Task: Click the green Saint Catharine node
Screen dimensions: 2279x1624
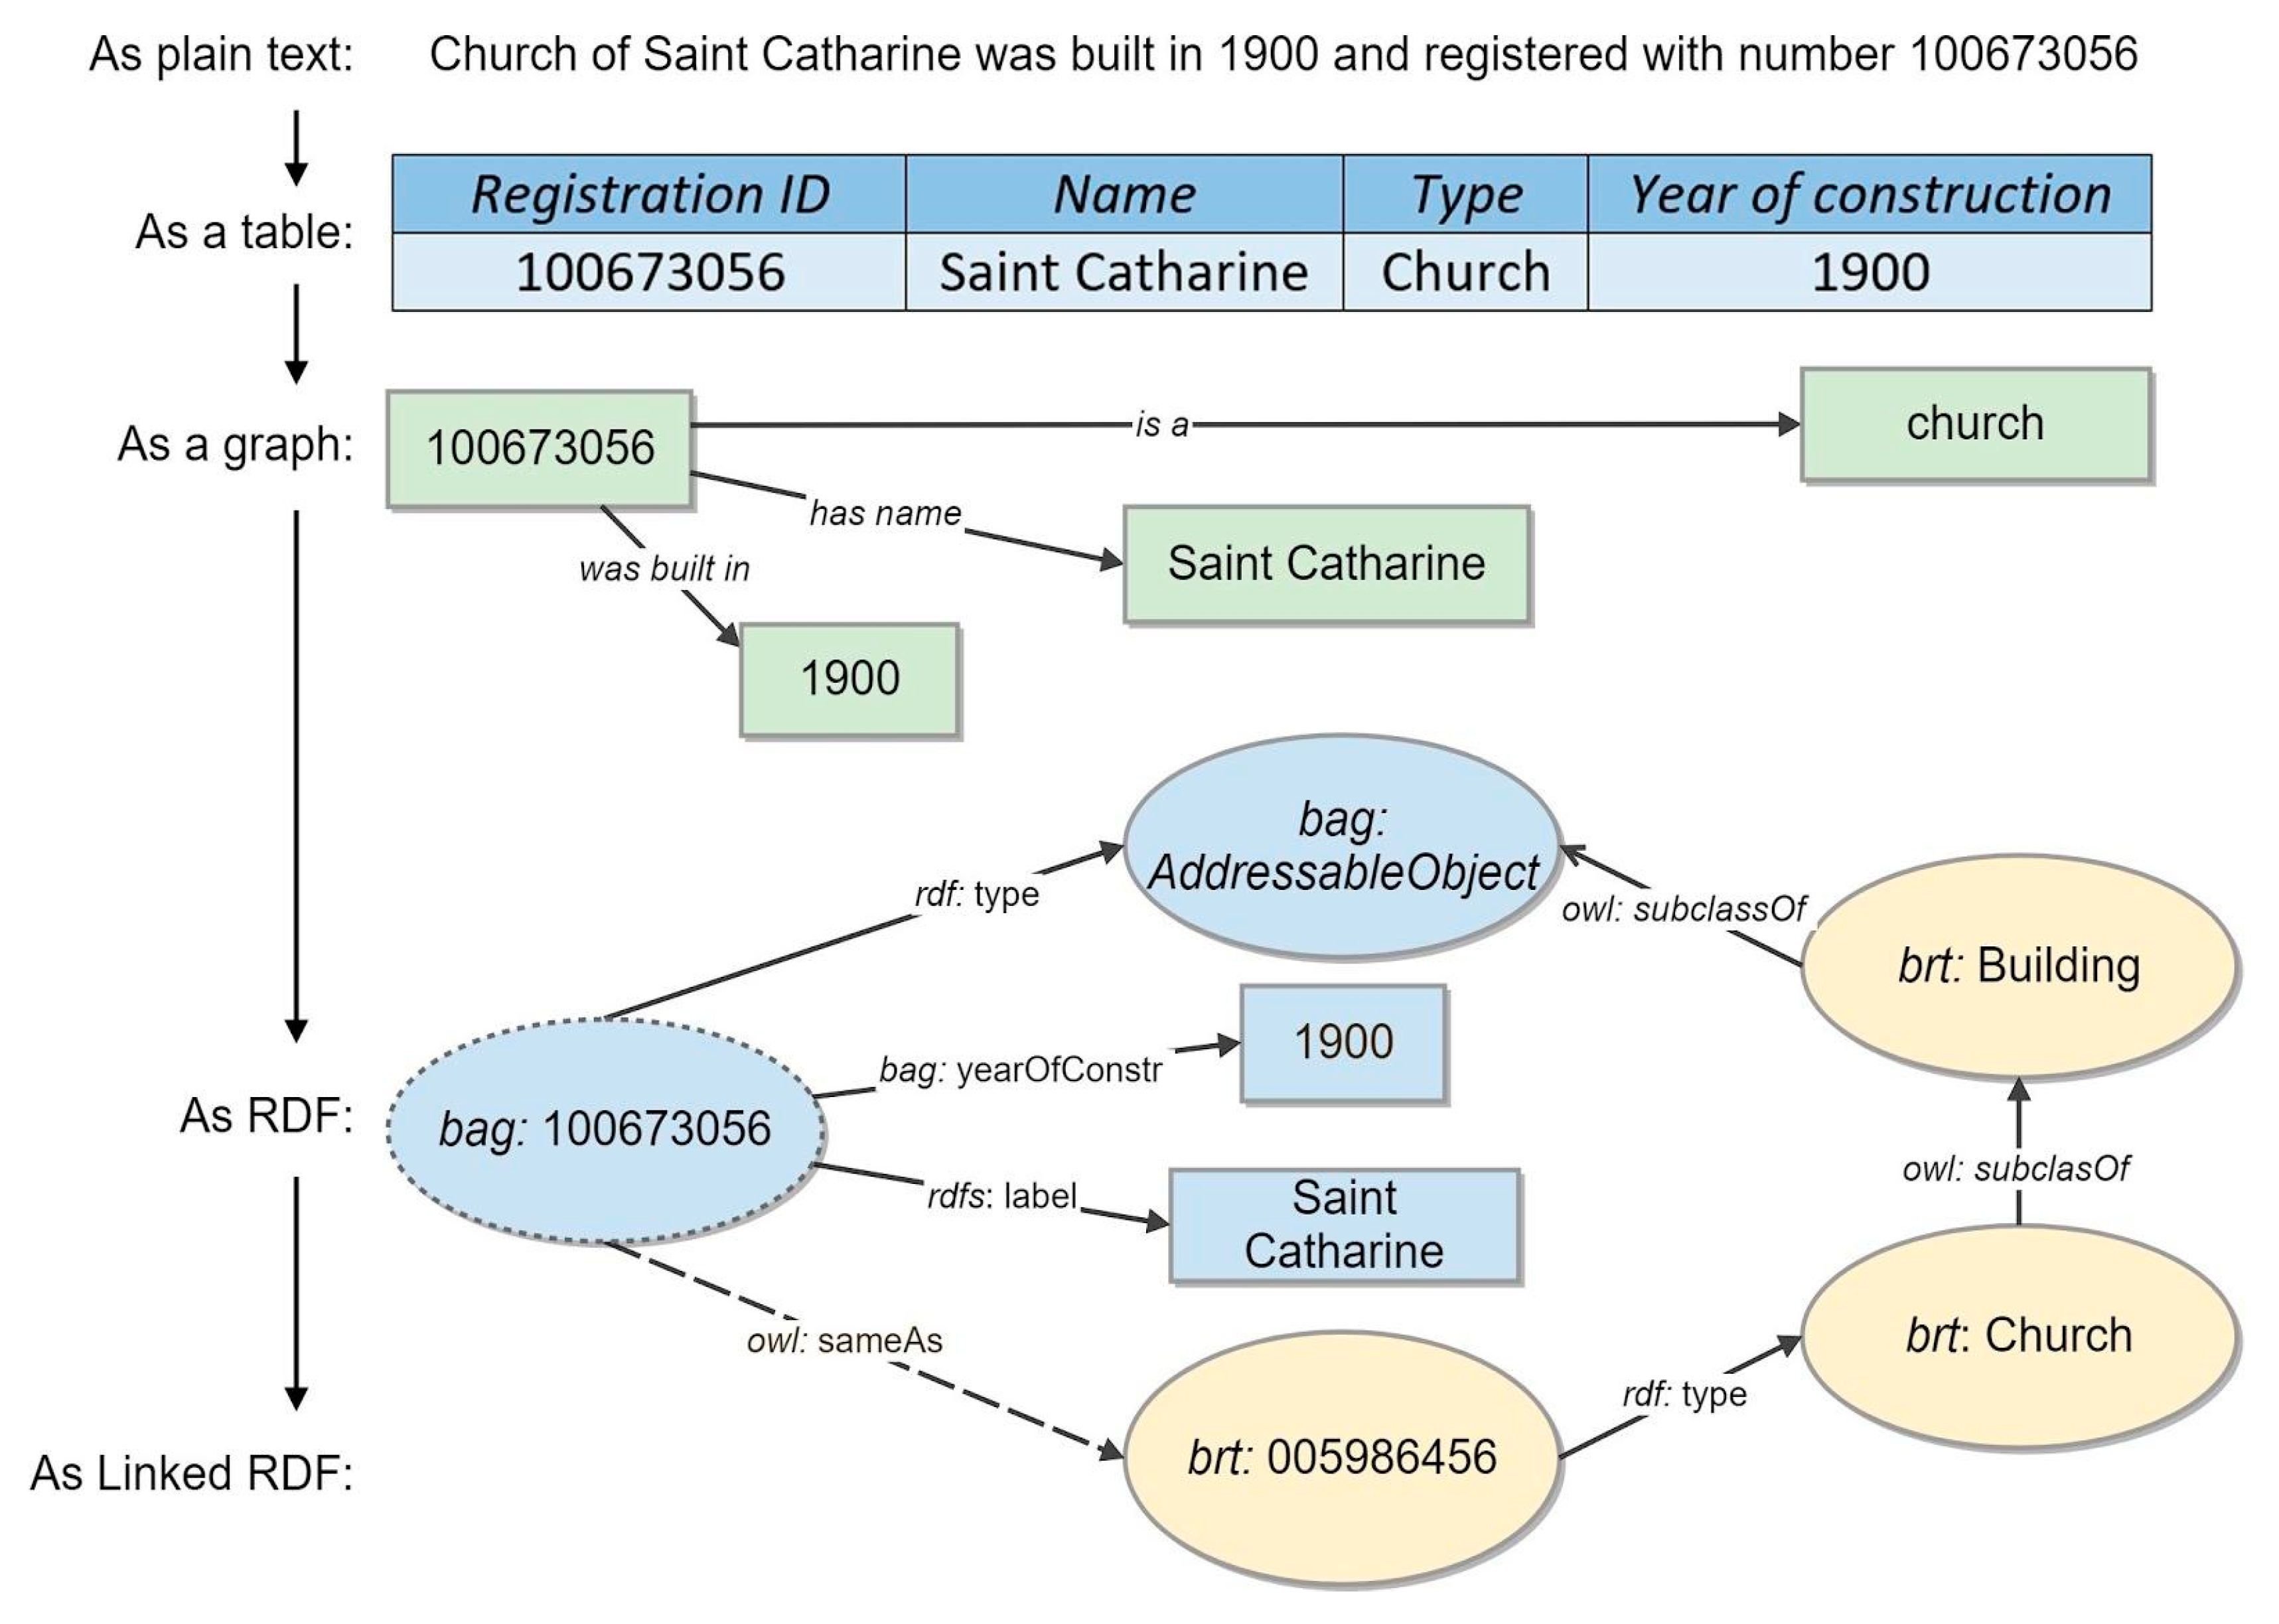Action: 1326,564
